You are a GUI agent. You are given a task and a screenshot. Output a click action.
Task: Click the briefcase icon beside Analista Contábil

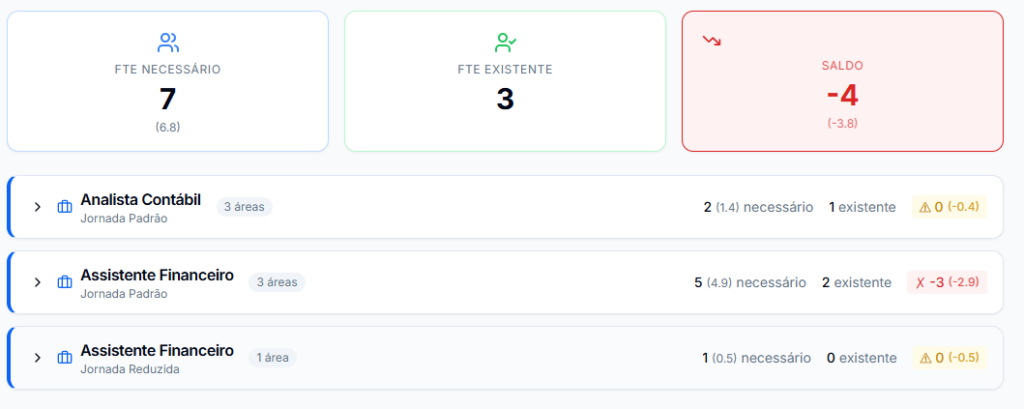pyautogui.click(x=65, y=207)
